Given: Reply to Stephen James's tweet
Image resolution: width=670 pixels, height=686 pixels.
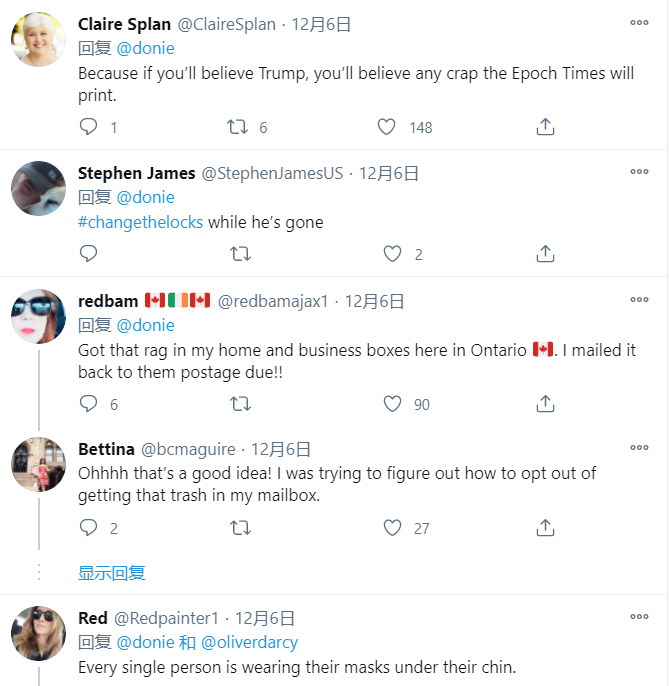Looking at the screenshot, I should point(89,254).
